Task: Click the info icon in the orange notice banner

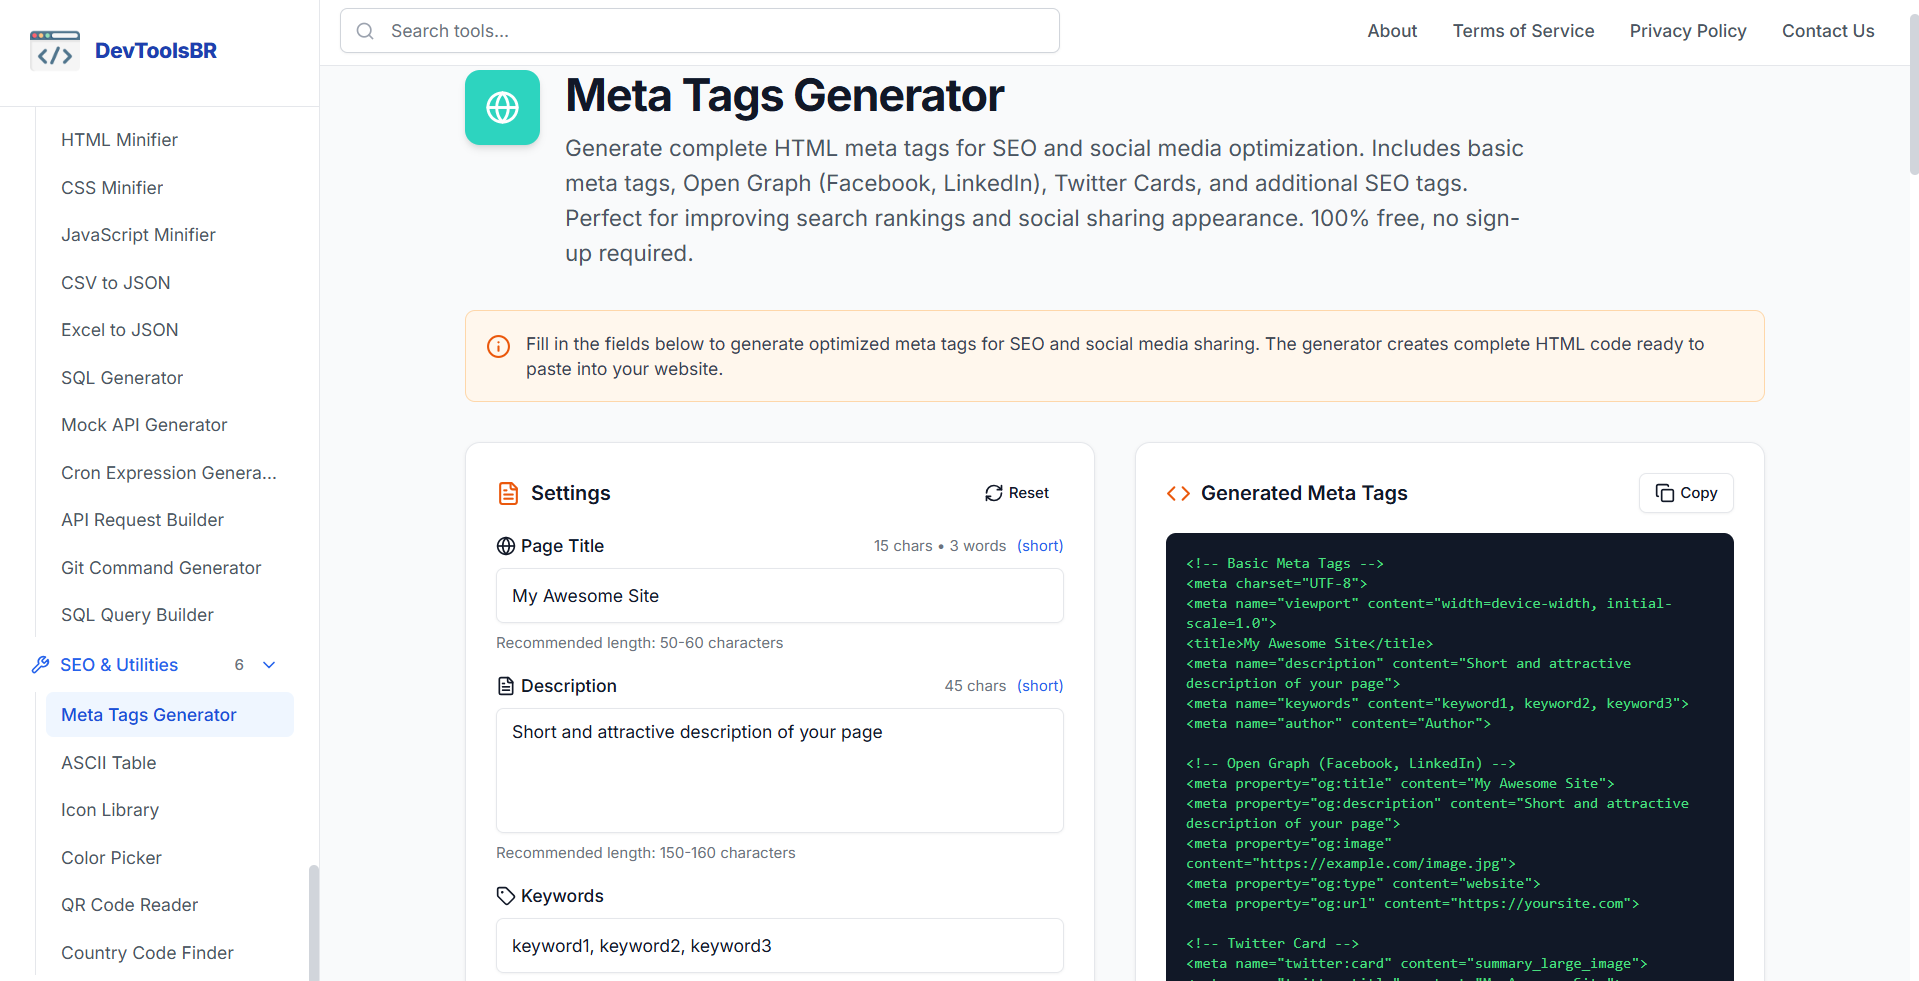Action: (x=498, y=346)
